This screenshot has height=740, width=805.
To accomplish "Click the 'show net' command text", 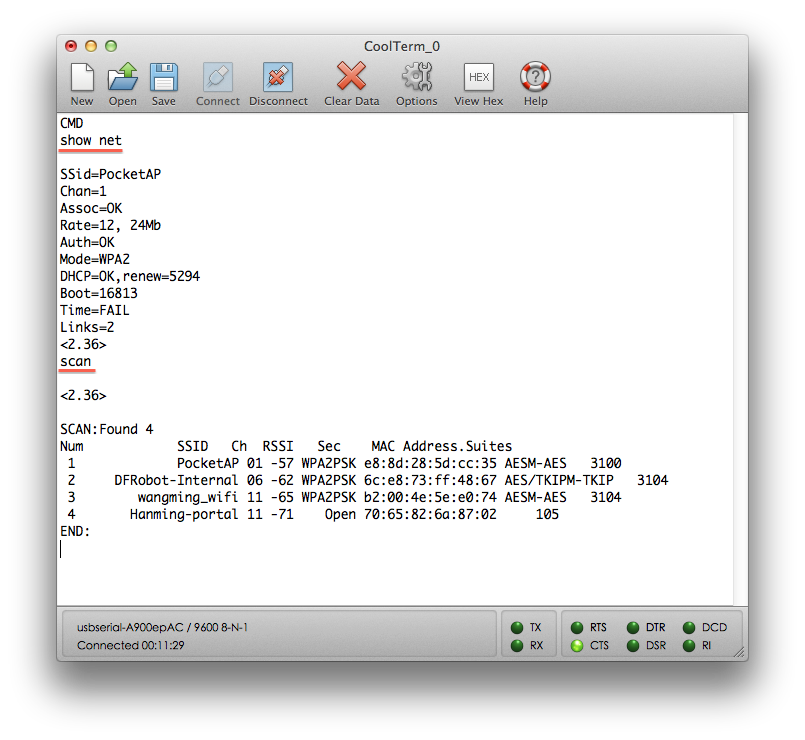I will tap(91, 140).
